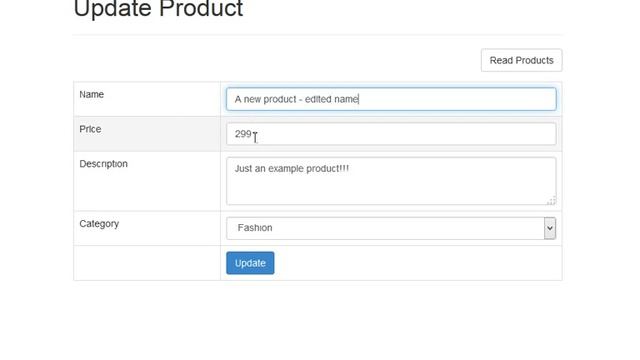Viewport: 640px width, 360px height.
Task: Click the Name label
Action: click(91, 95)
